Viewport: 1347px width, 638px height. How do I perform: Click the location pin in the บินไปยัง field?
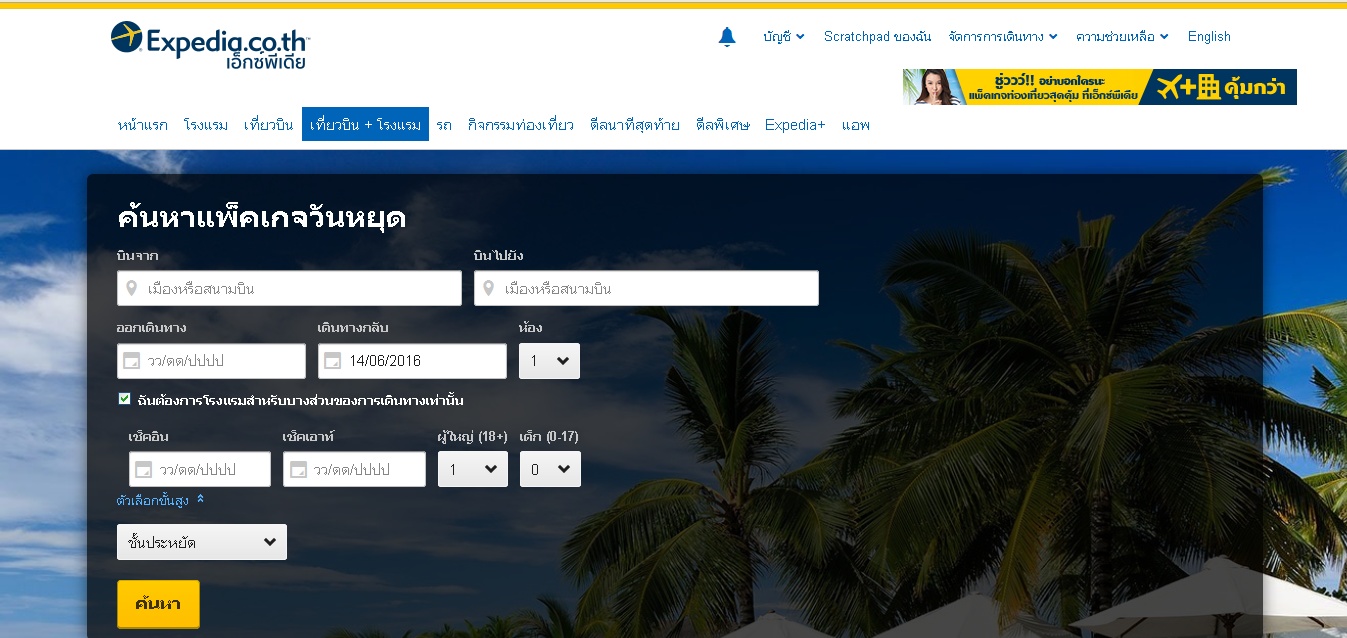click(x=488, y=289)
